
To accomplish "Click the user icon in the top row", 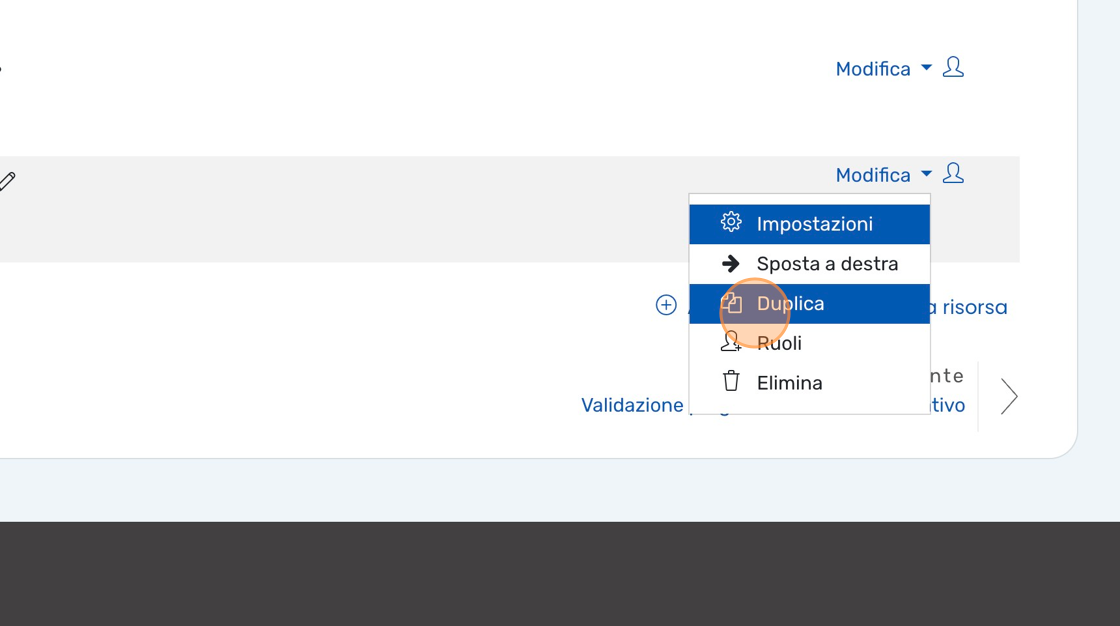I will click(953, 67).
